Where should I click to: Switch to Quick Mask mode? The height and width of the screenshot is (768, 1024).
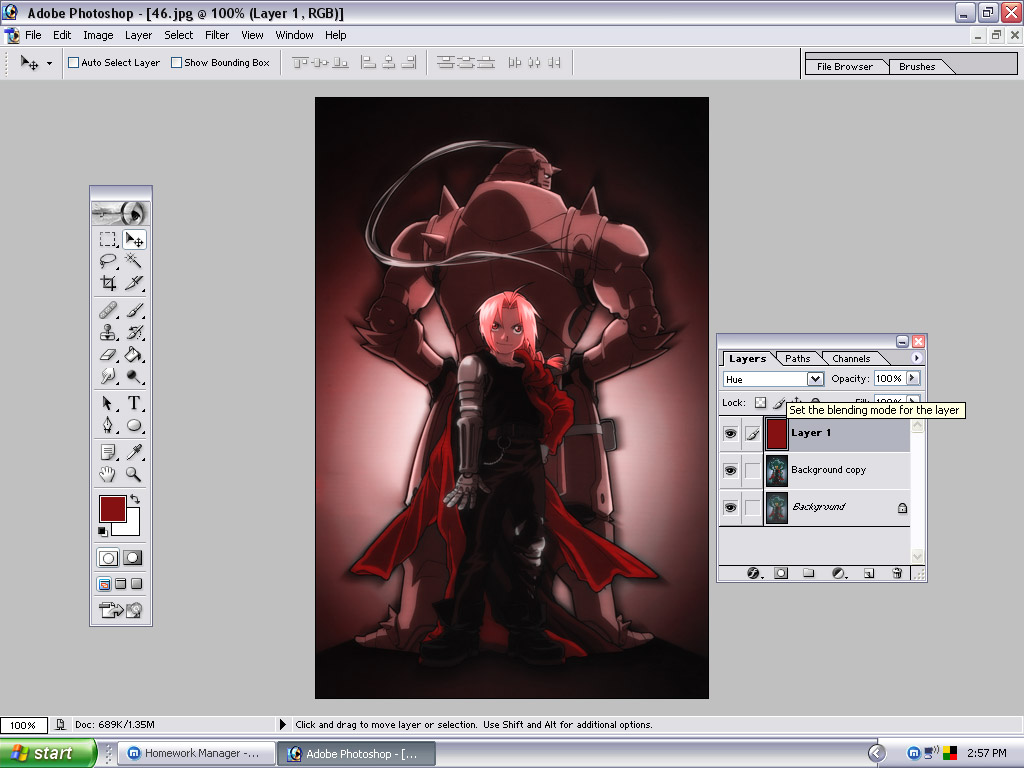[133, 558]
